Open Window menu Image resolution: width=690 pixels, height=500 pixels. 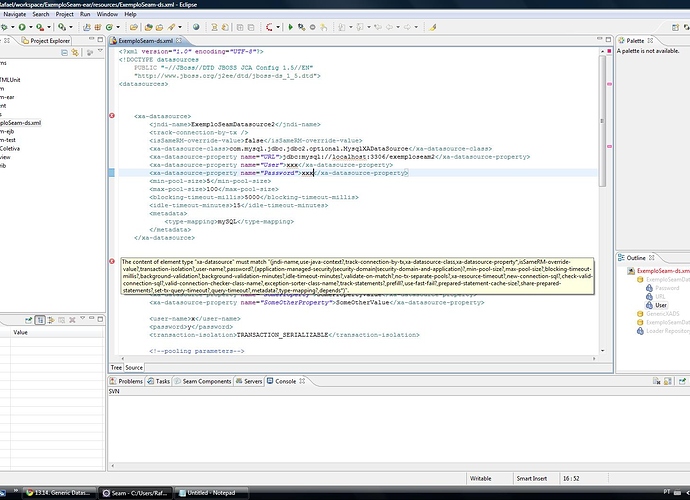point(107,14)
